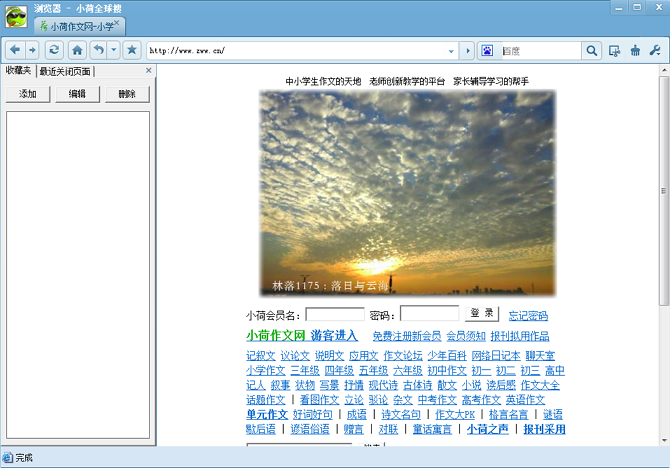This screenshot has width=670, height=468.
Task: Open the 会员须知 link
Action: click(466, 336)
